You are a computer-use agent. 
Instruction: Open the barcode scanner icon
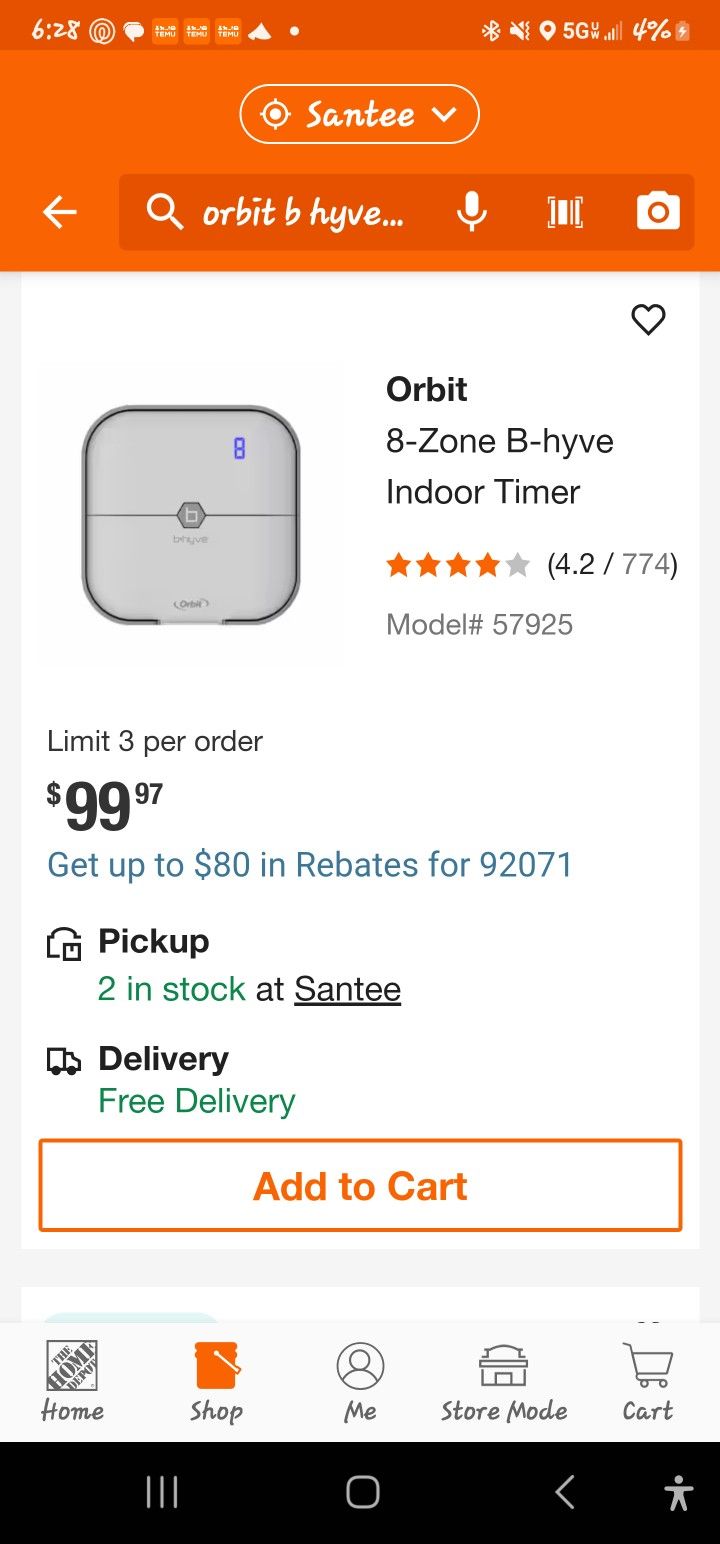click(x=565, y=212)
